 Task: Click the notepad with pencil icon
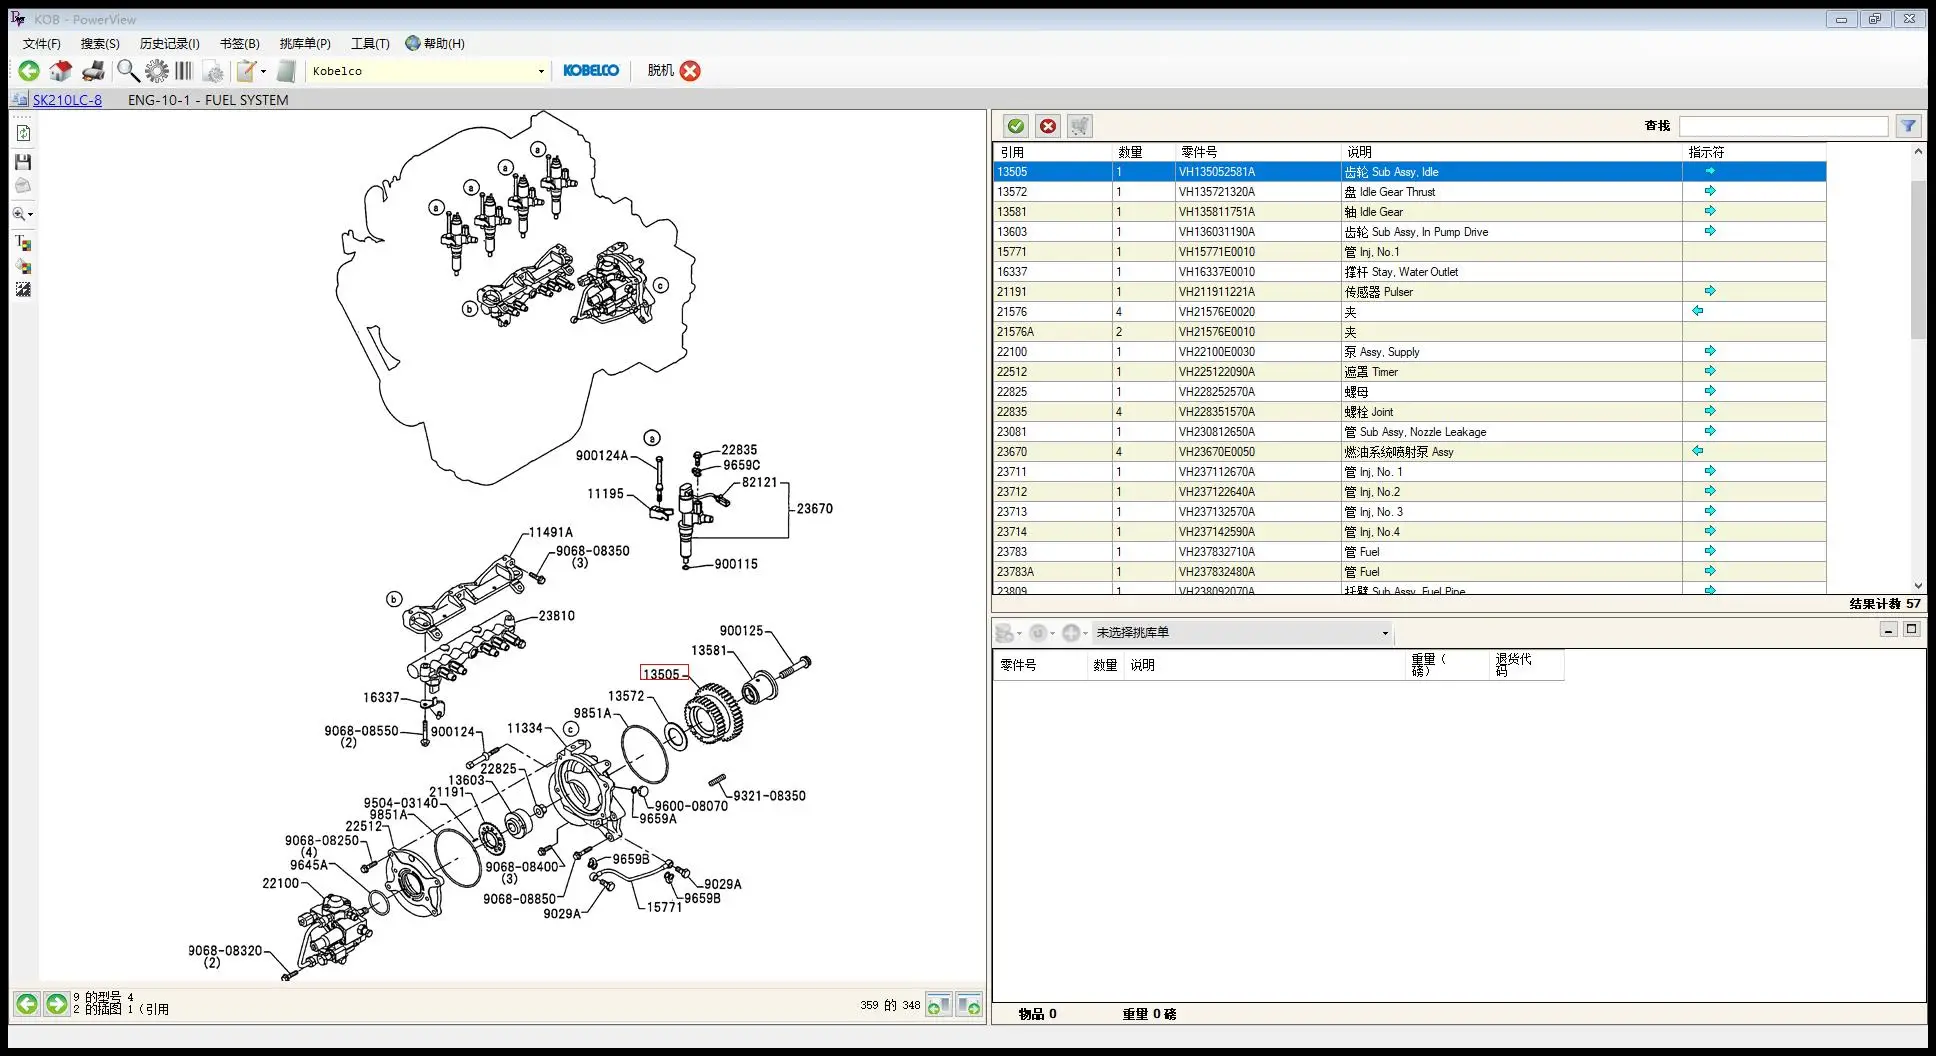coord(245,71)
